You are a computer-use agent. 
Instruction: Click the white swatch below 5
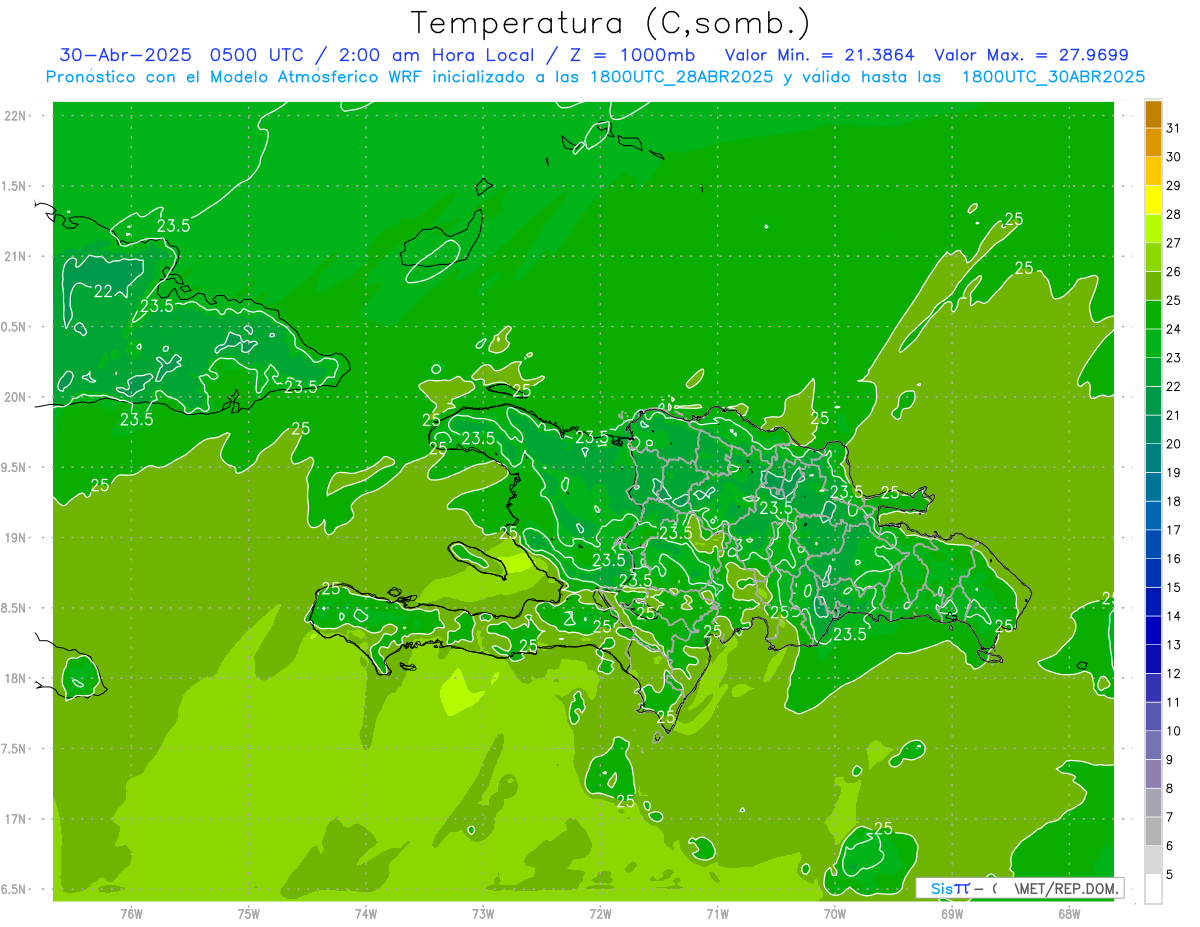pyautogui.click(x=1153, y=889)
